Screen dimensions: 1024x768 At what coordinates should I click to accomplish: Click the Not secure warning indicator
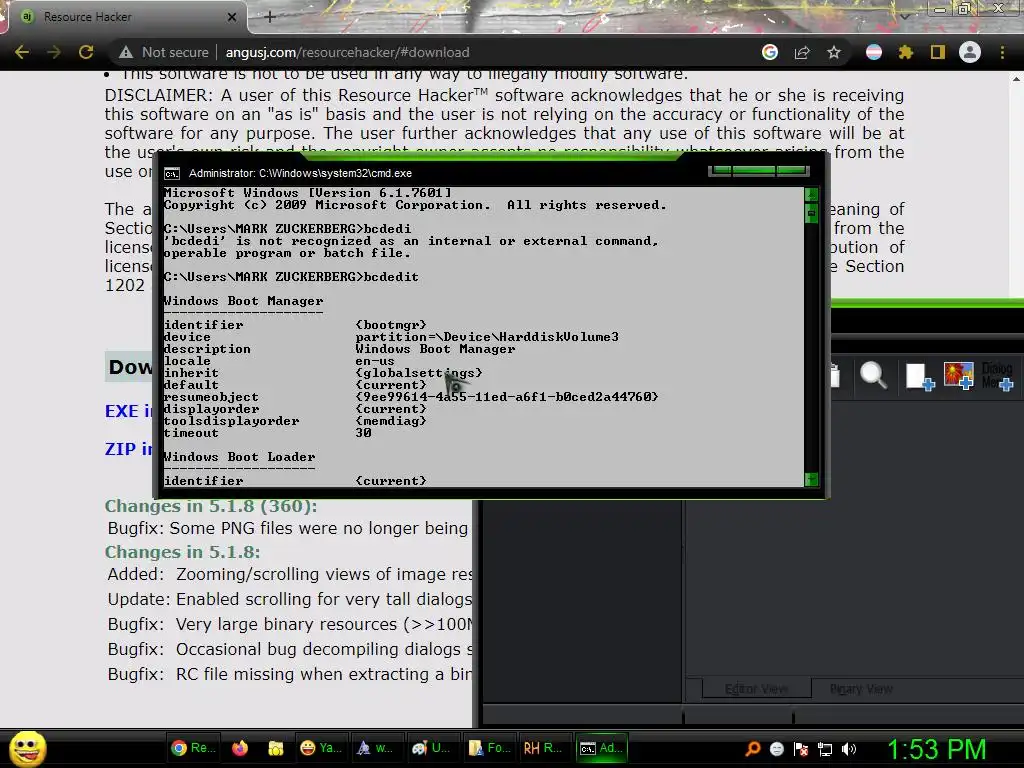tap(164, 52)
